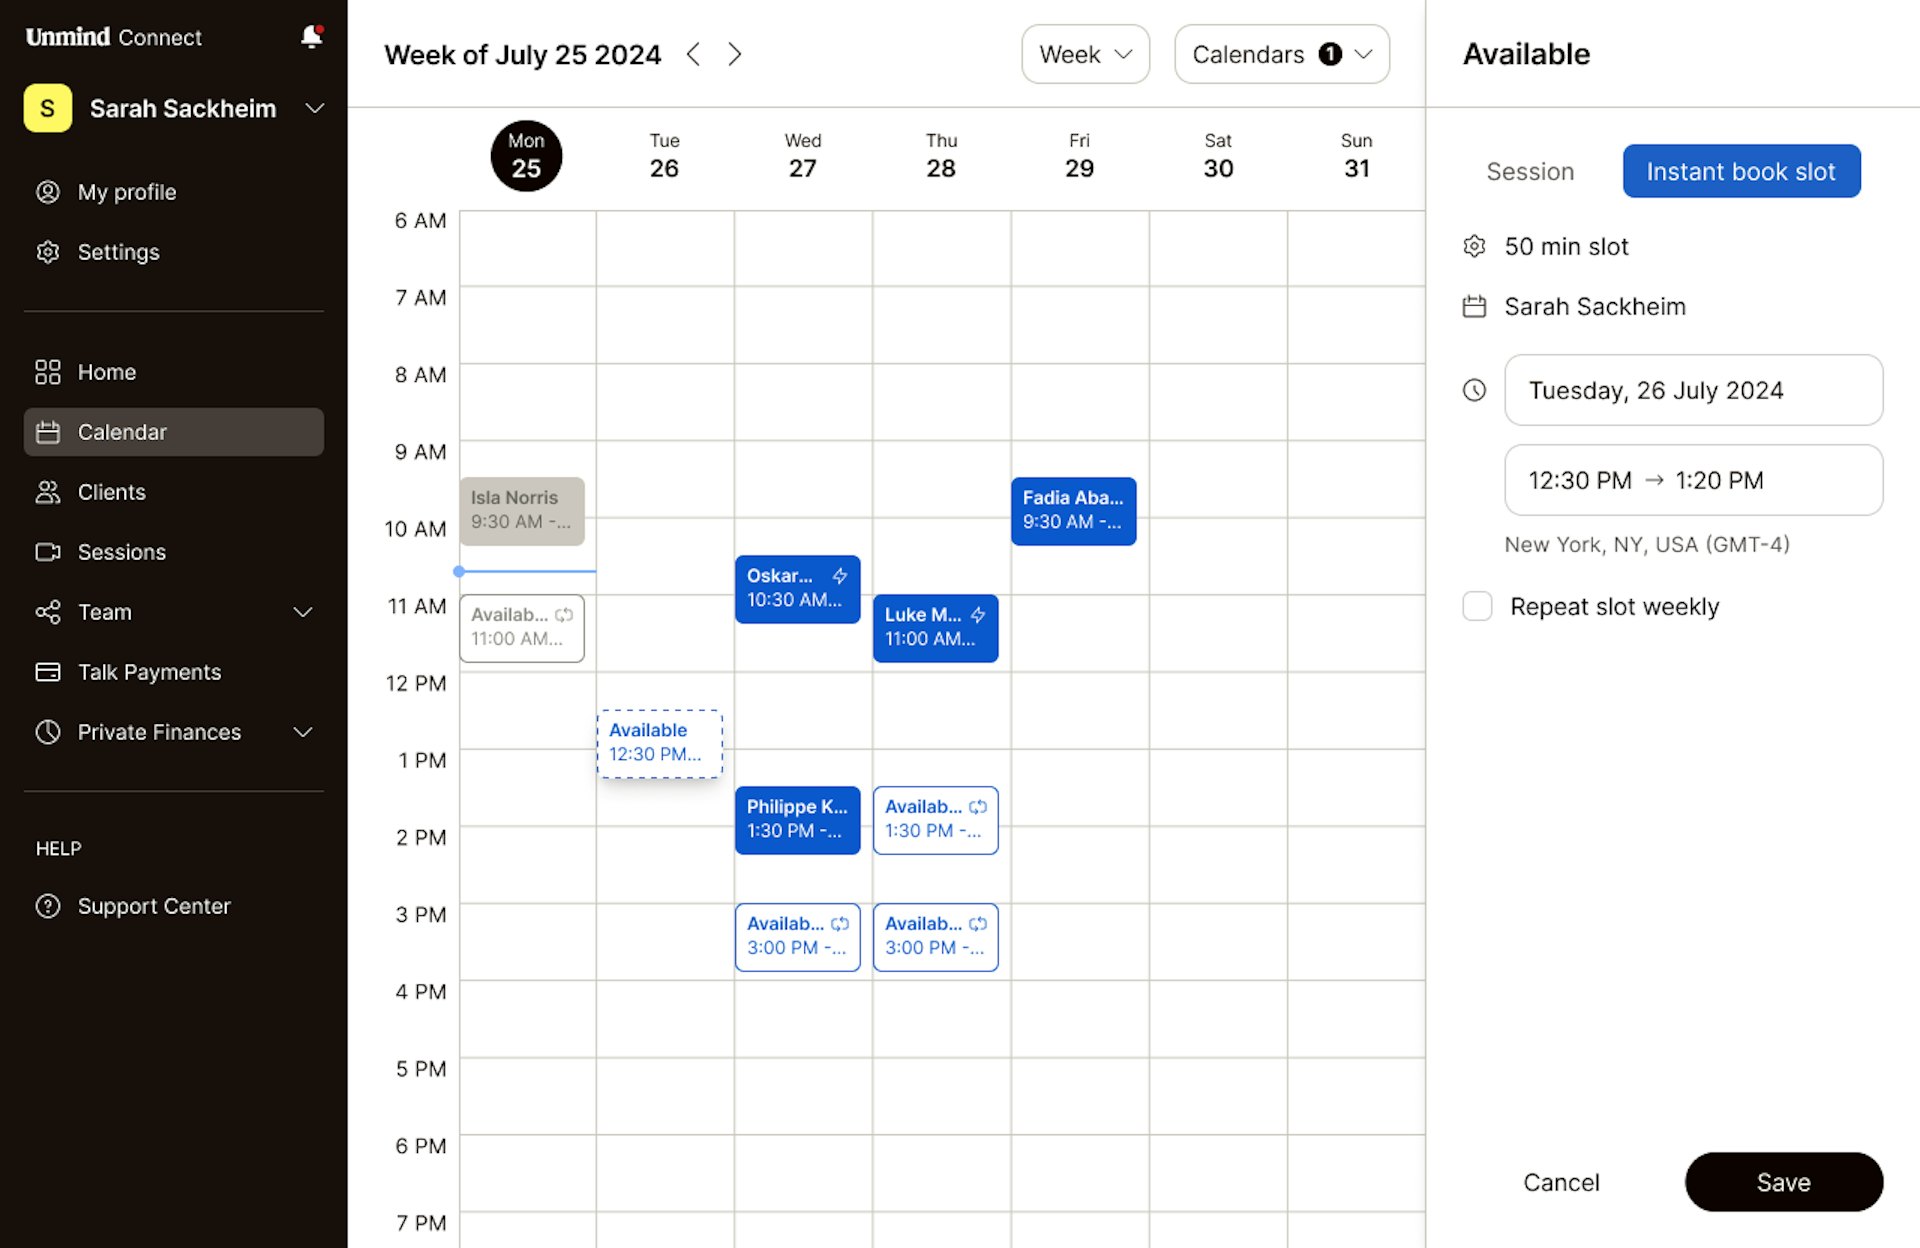This screenshot has width=1920, height=1248.
Task: Open Clients from the sidebar
Action: pyautogui.click(x=111, y=492)
